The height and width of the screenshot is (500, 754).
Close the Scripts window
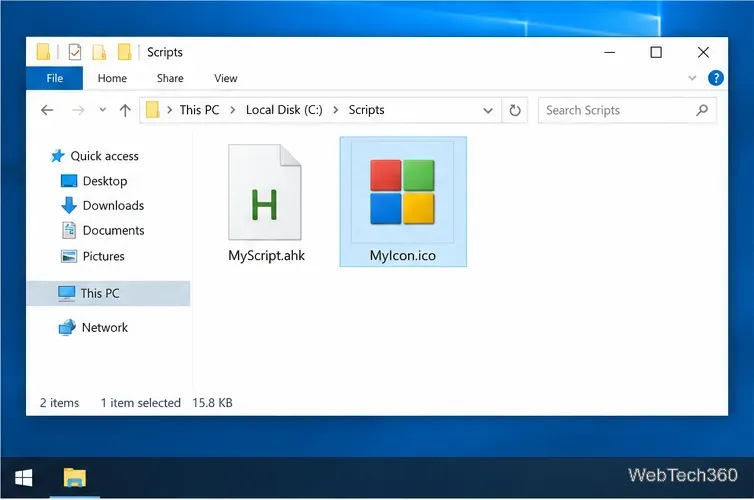point(703,52)
